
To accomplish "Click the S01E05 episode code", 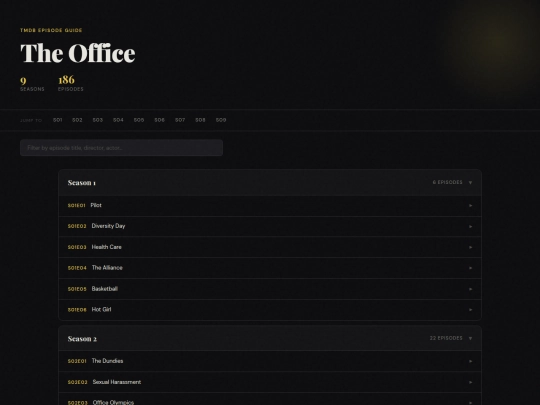I will click(x=77, y=289).
